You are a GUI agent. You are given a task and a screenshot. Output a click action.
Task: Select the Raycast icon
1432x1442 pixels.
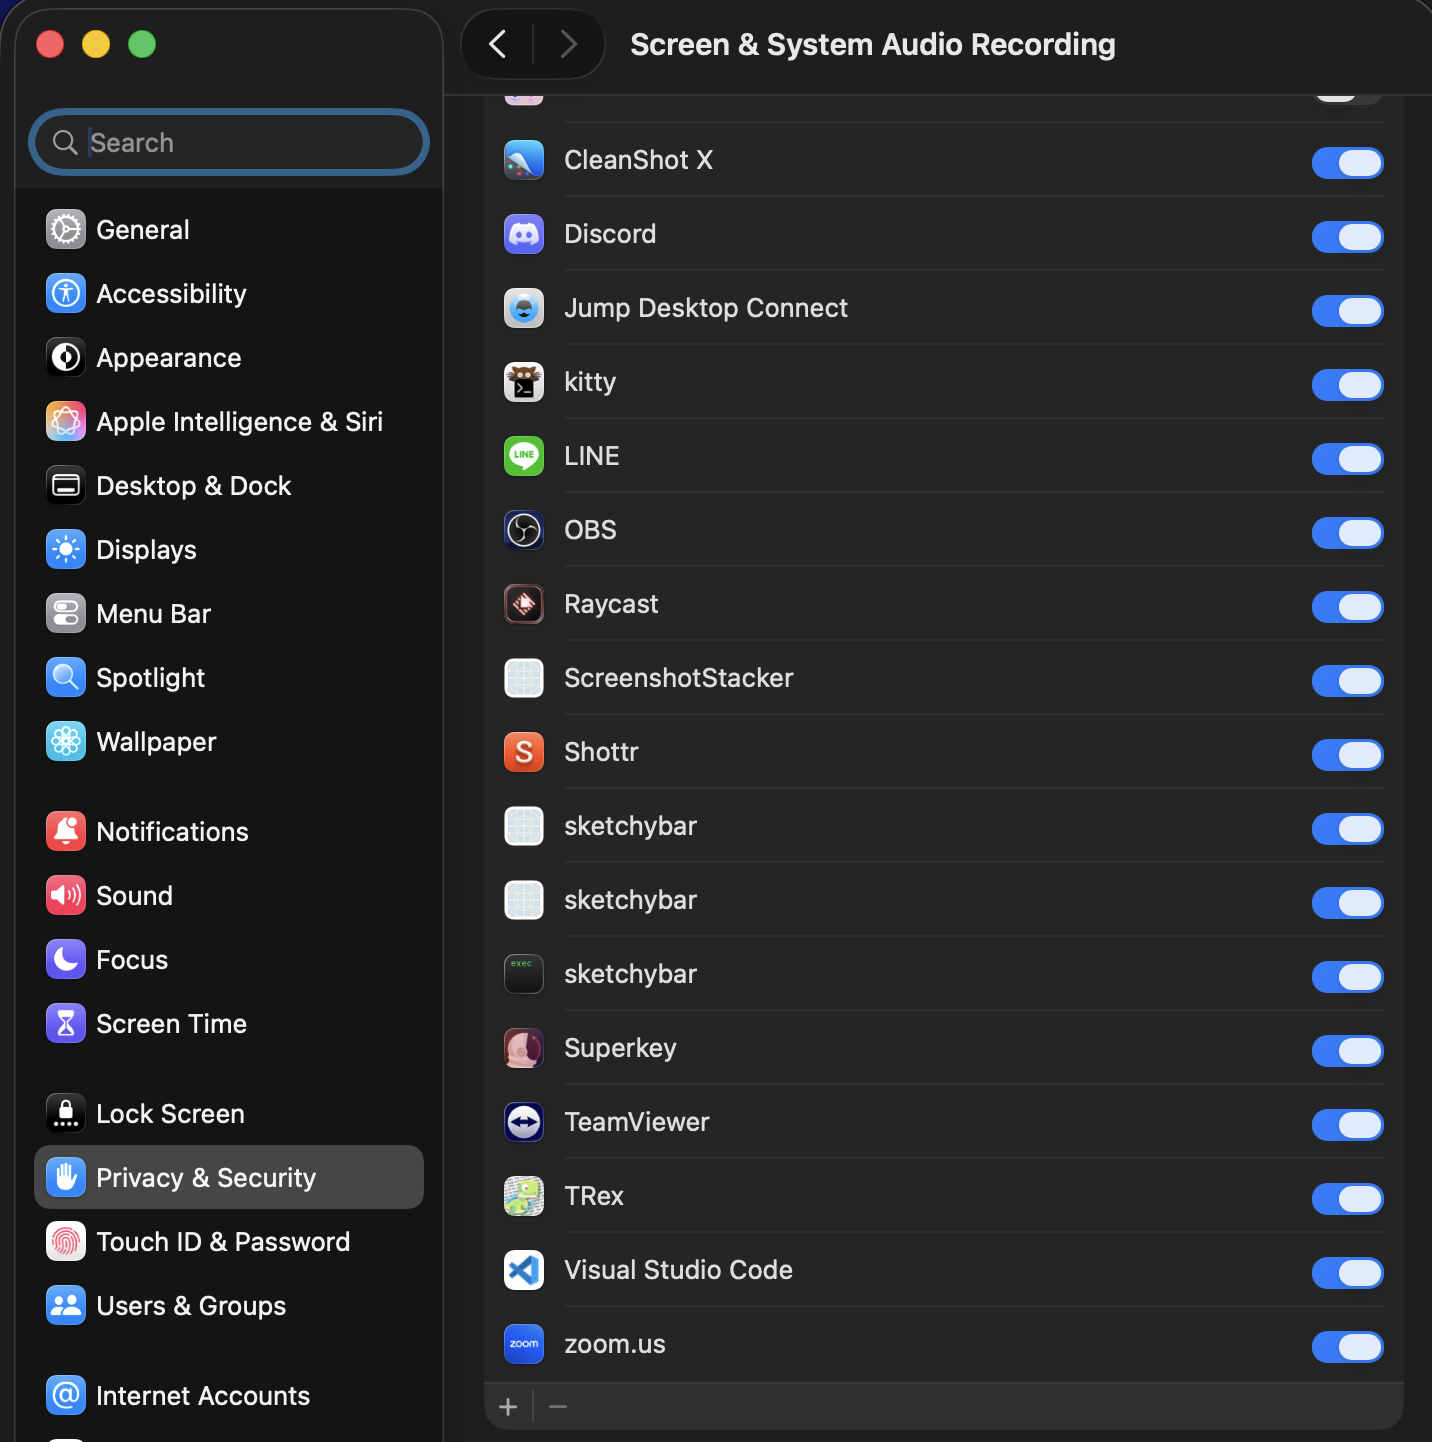pyautogui.click(x=523, y=604)
